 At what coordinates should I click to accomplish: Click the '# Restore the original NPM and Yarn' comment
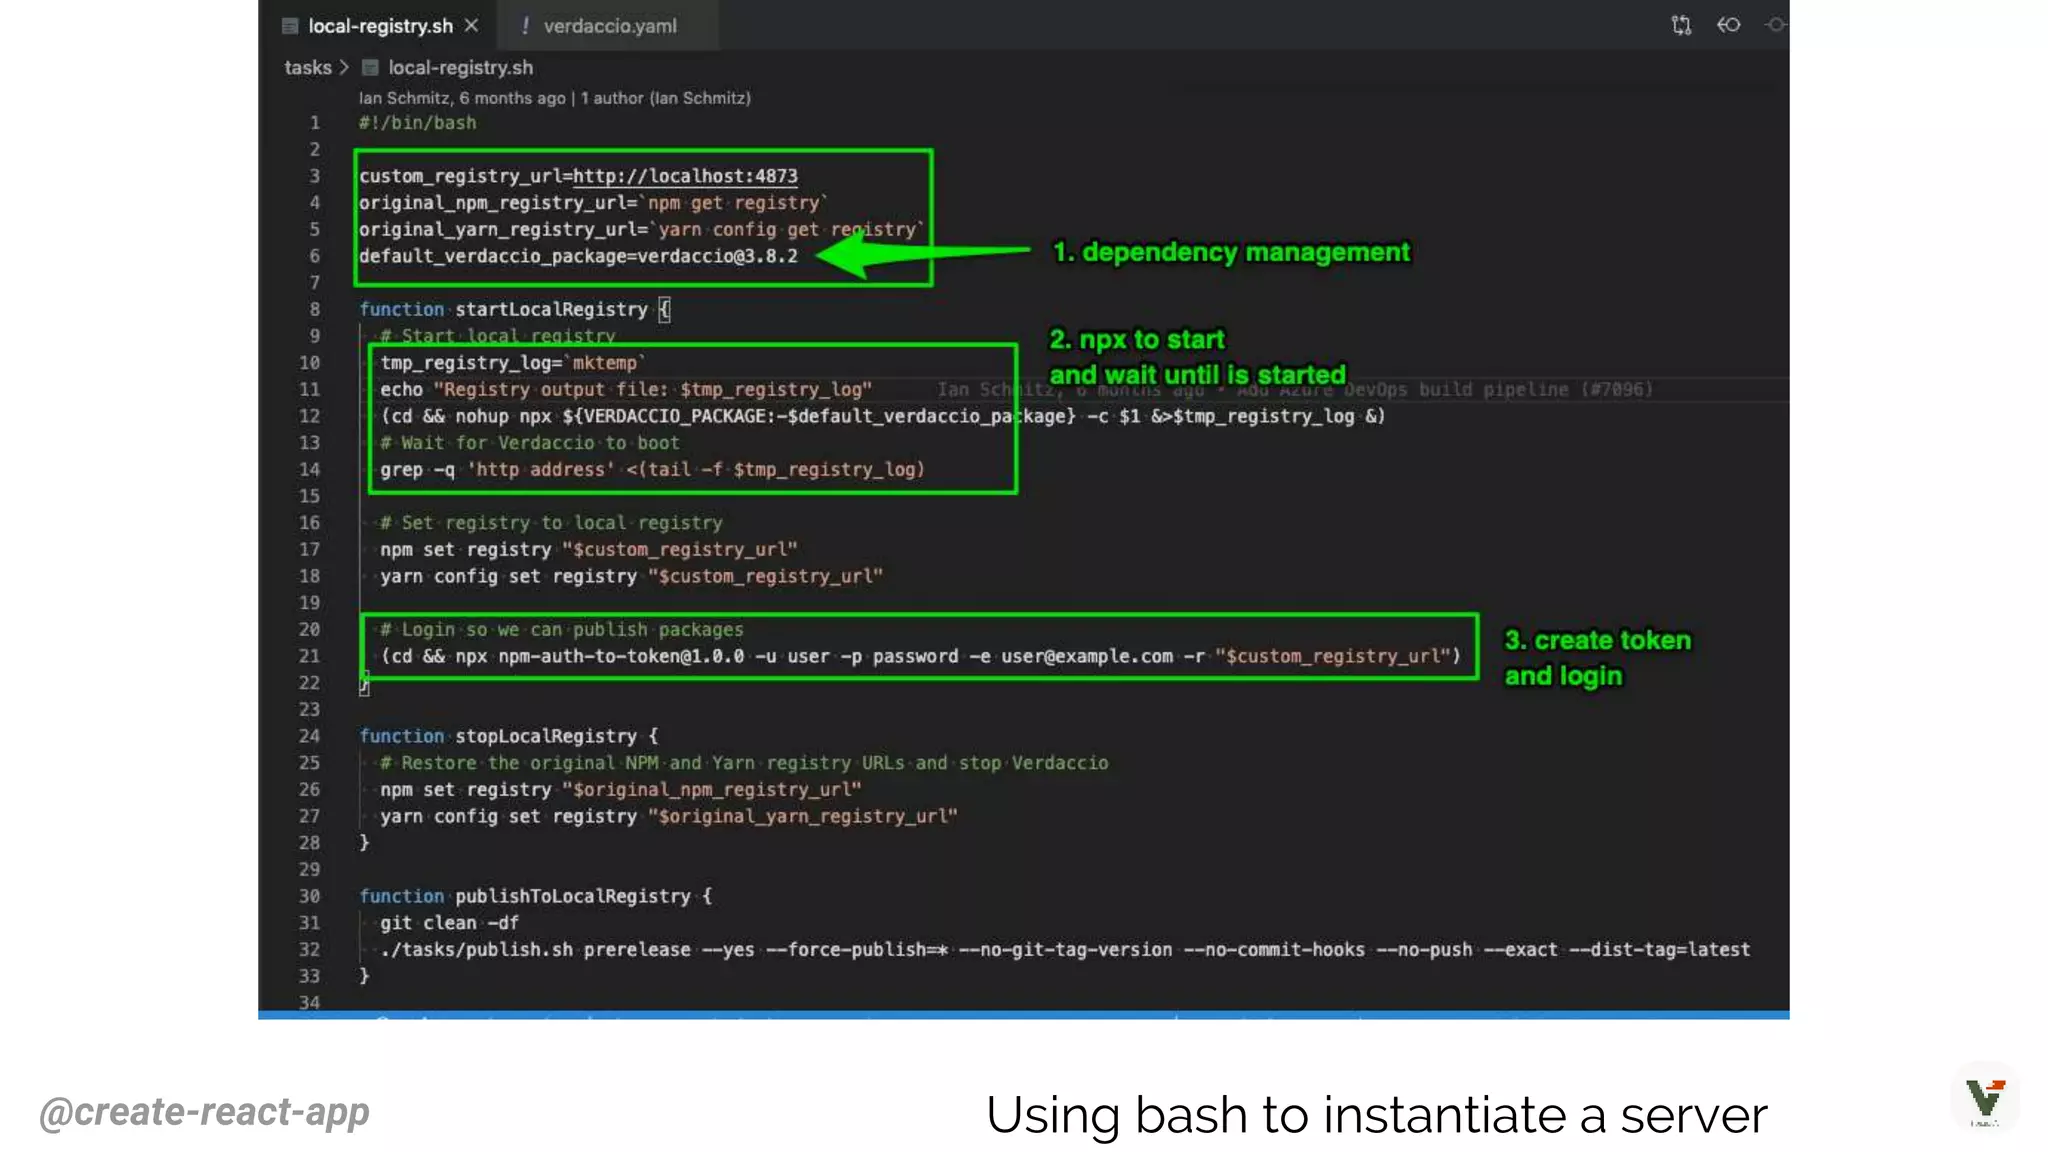coord(744,763)
